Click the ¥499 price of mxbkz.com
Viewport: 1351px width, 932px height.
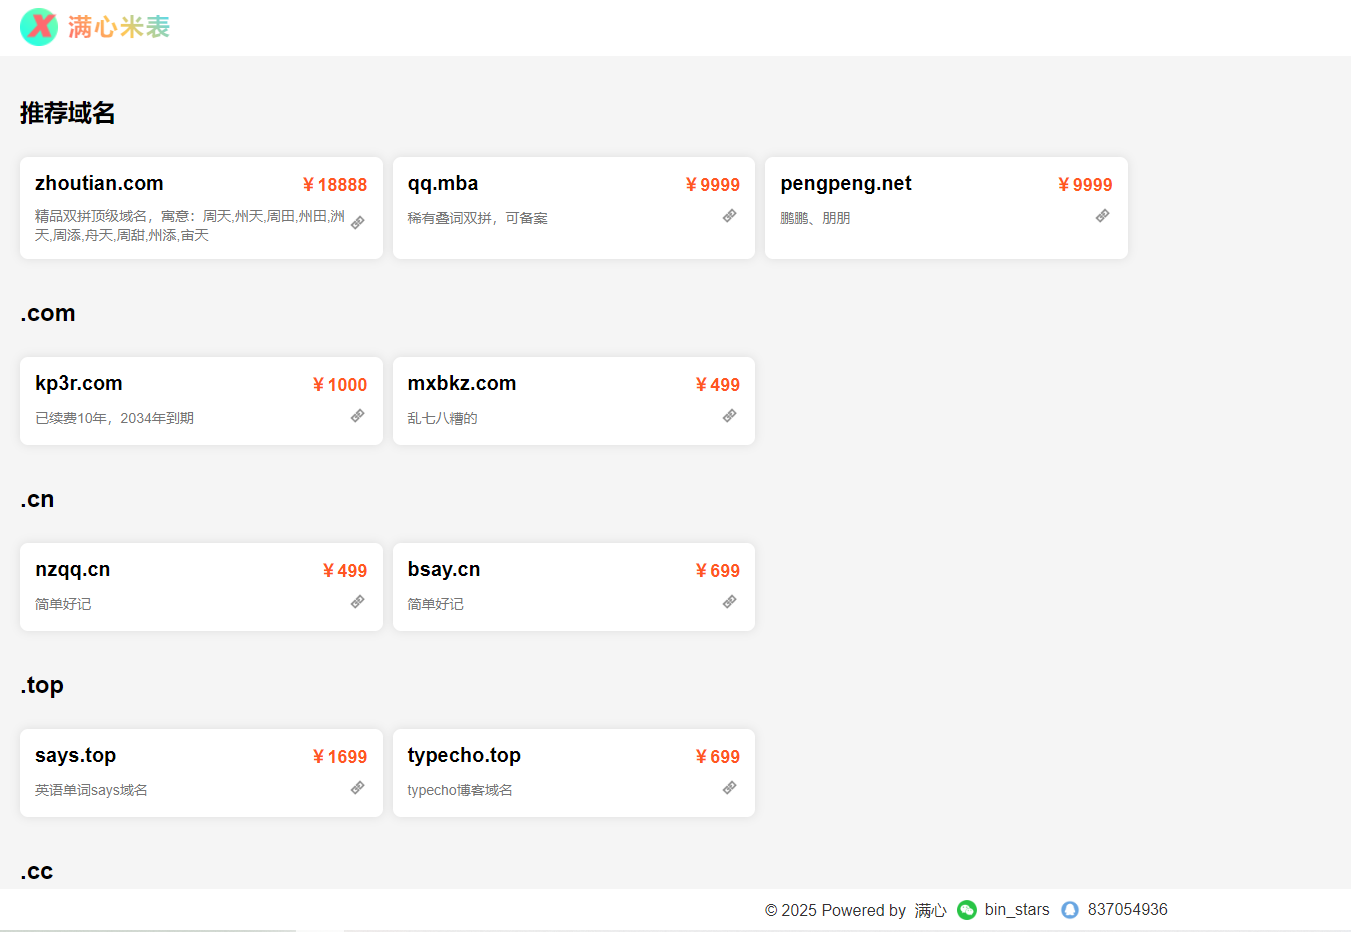click(x=718, y=385)
